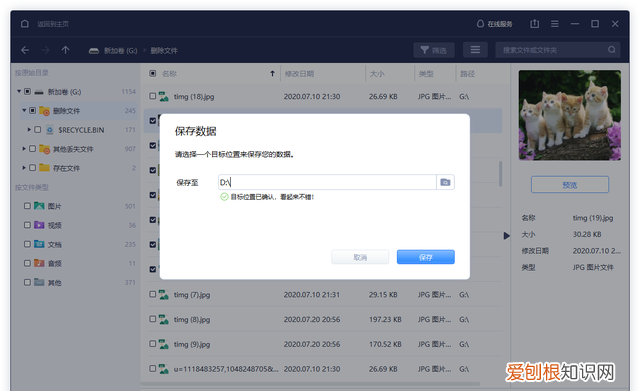Expand the existing files tree node
This screenshot has height=391, width=640.
click(24, 168)
